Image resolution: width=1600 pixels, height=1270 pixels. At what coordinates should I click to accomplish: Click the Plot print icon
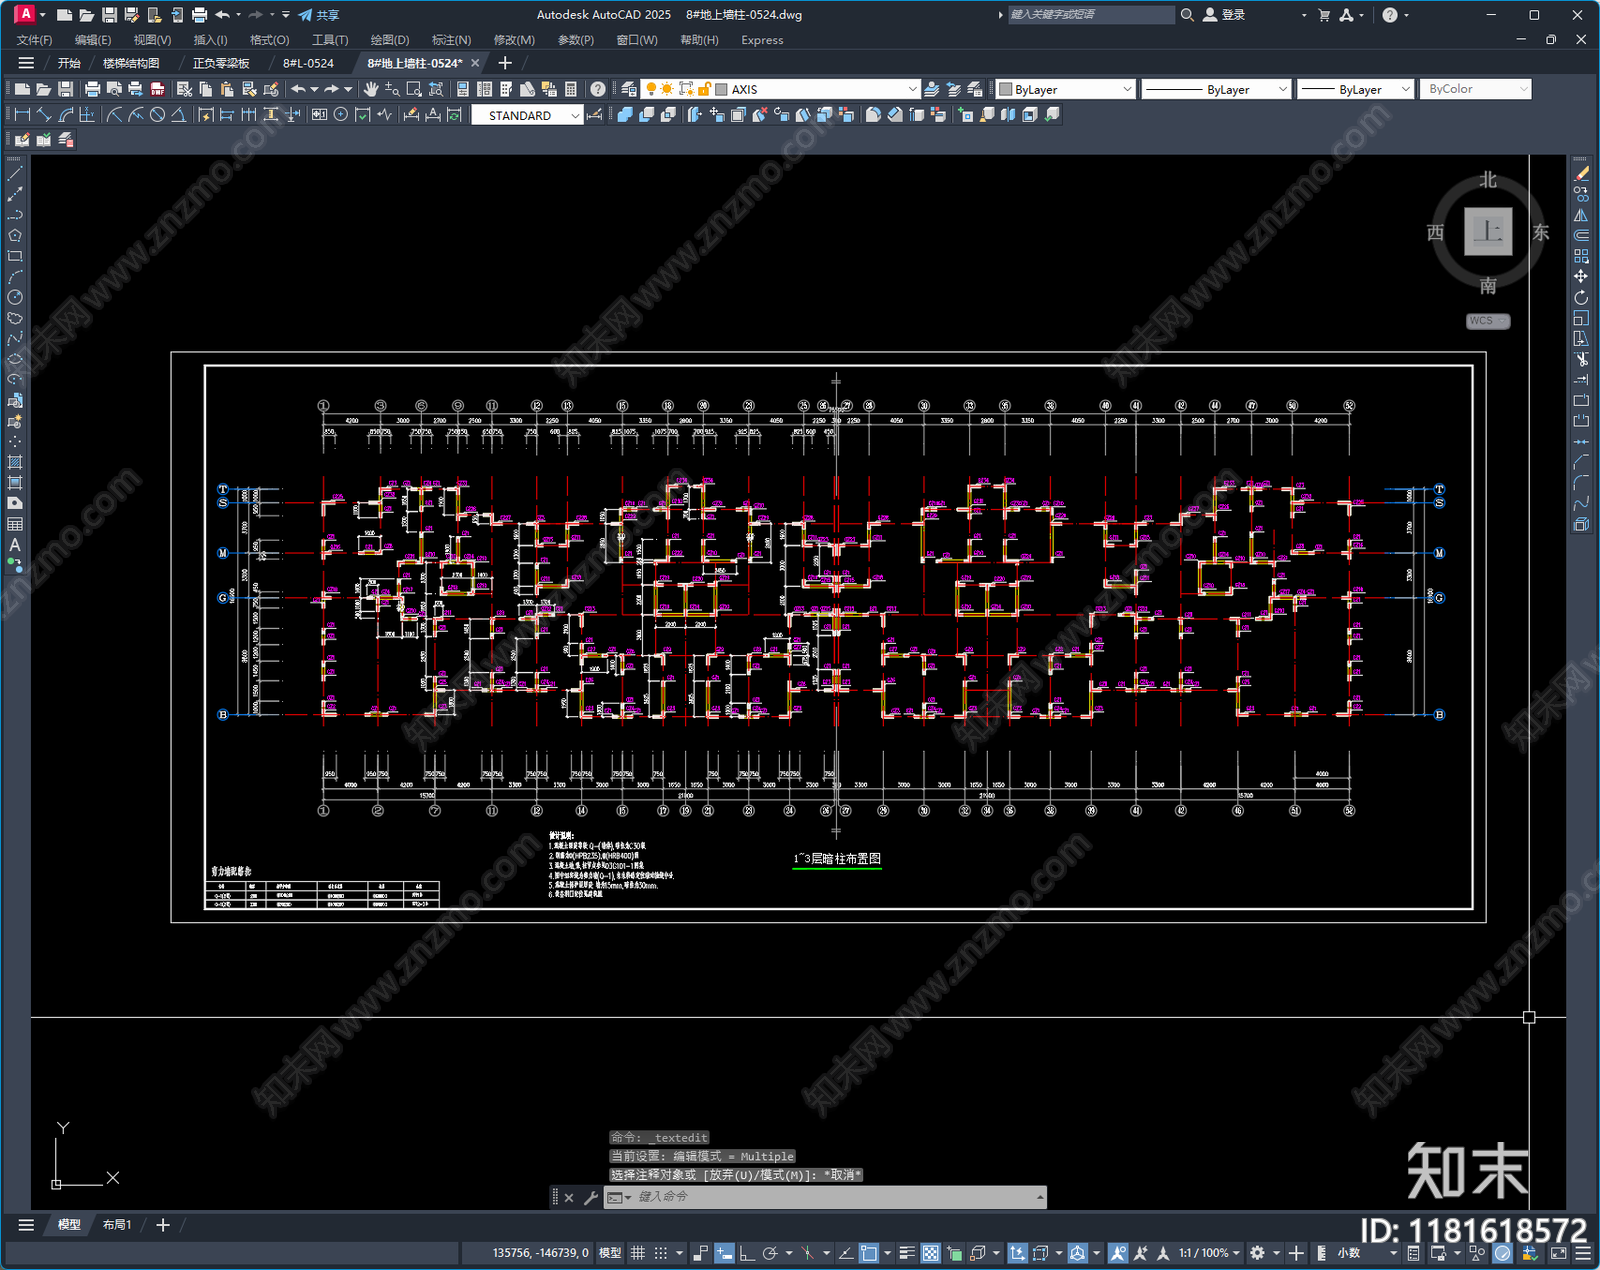[92, 89]
